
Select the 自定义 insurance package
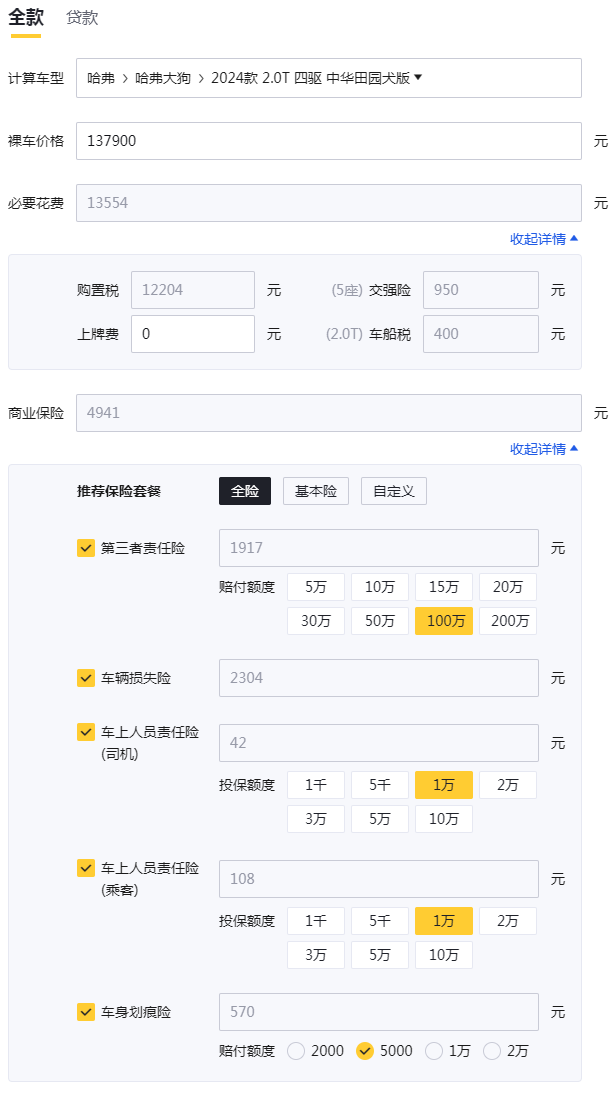[394, 491]
